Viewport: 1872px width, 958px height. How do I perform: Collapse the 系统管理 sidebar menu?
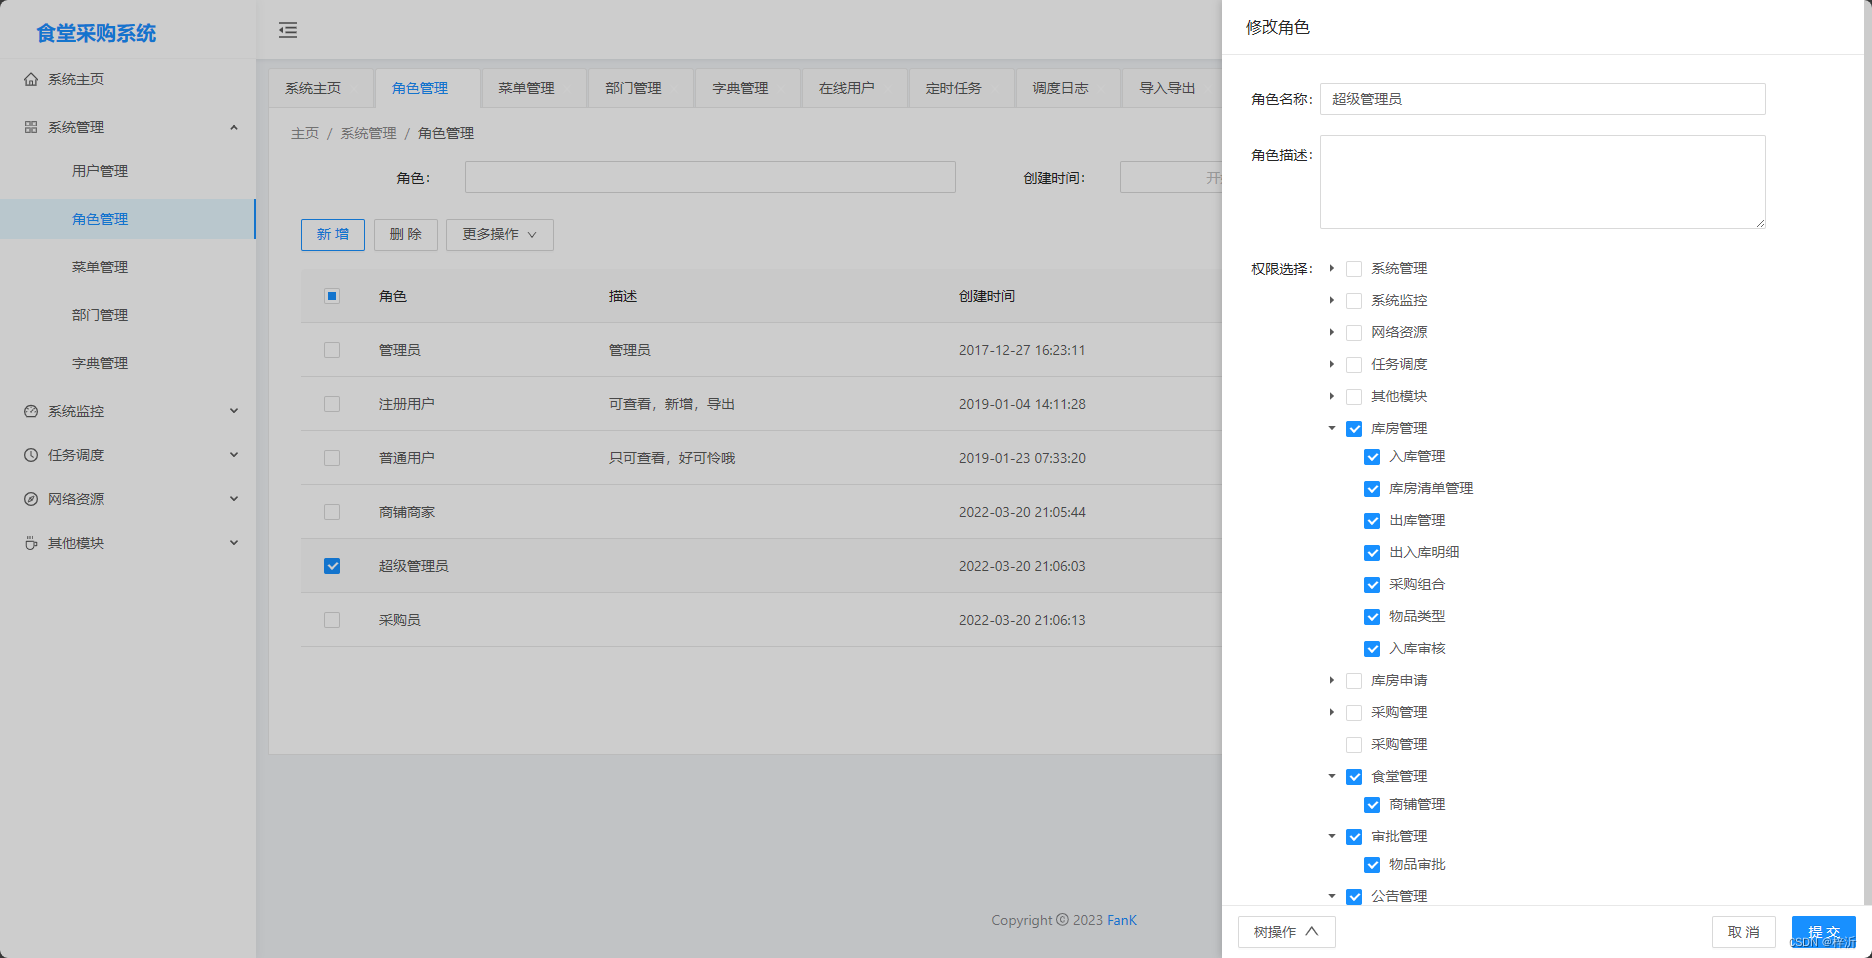[x=128, y=127]
